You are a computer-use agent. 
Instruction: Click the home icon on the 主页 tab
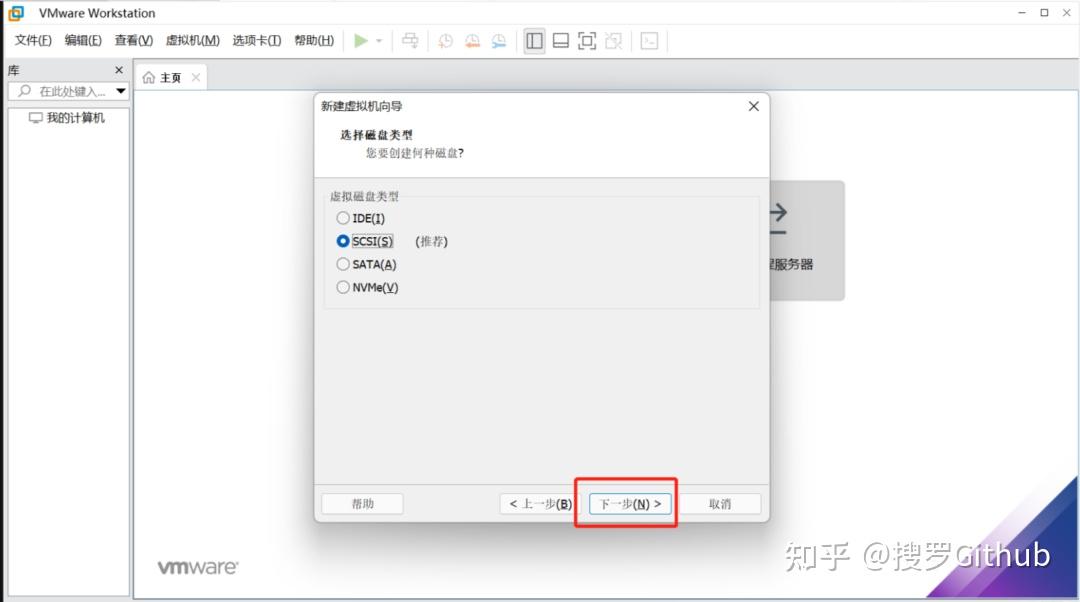149,78
